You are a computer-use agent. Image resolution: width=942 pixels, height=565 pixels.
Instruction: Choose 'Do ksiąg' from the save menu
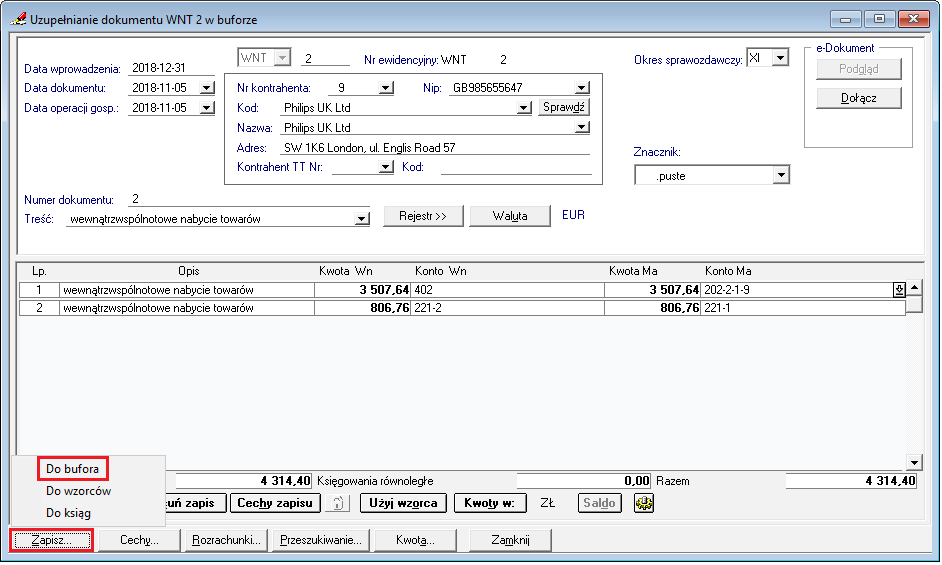[68, 513]
